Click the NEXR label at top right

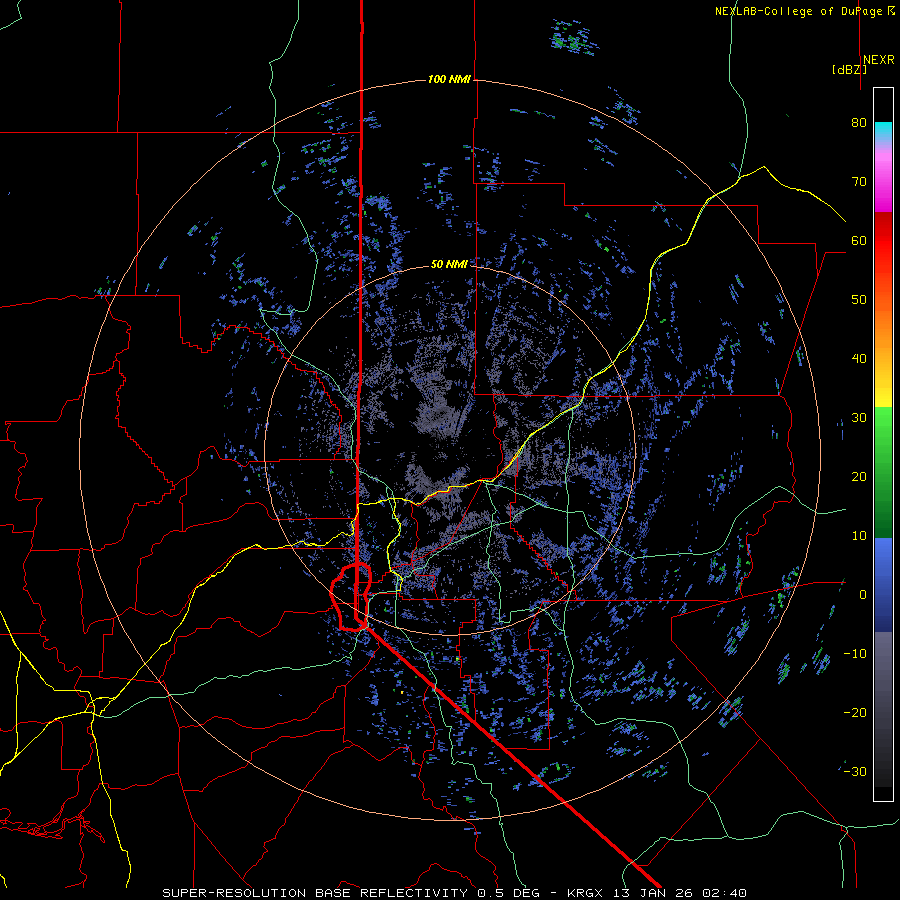(x=879, y=60)
